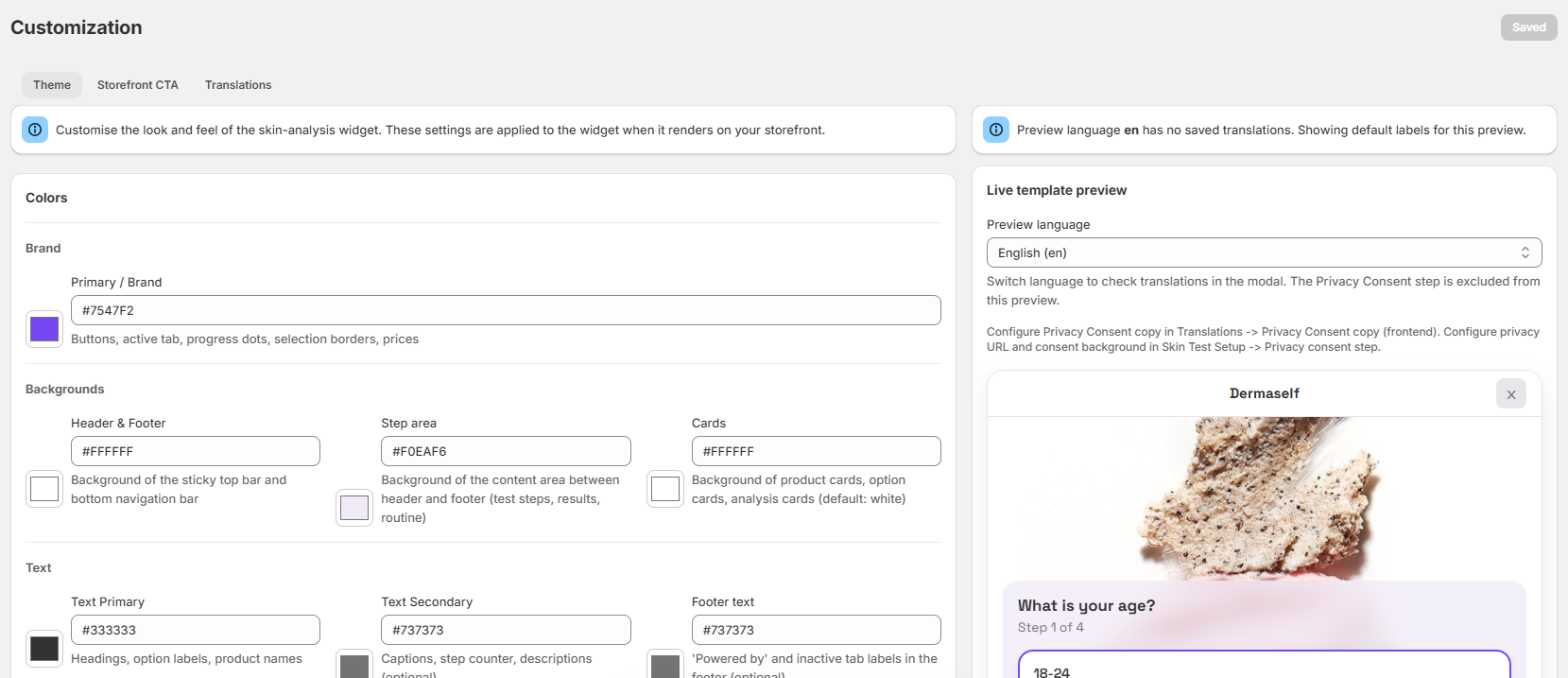Click the info icon in the customise banner

tap(35, 130)
